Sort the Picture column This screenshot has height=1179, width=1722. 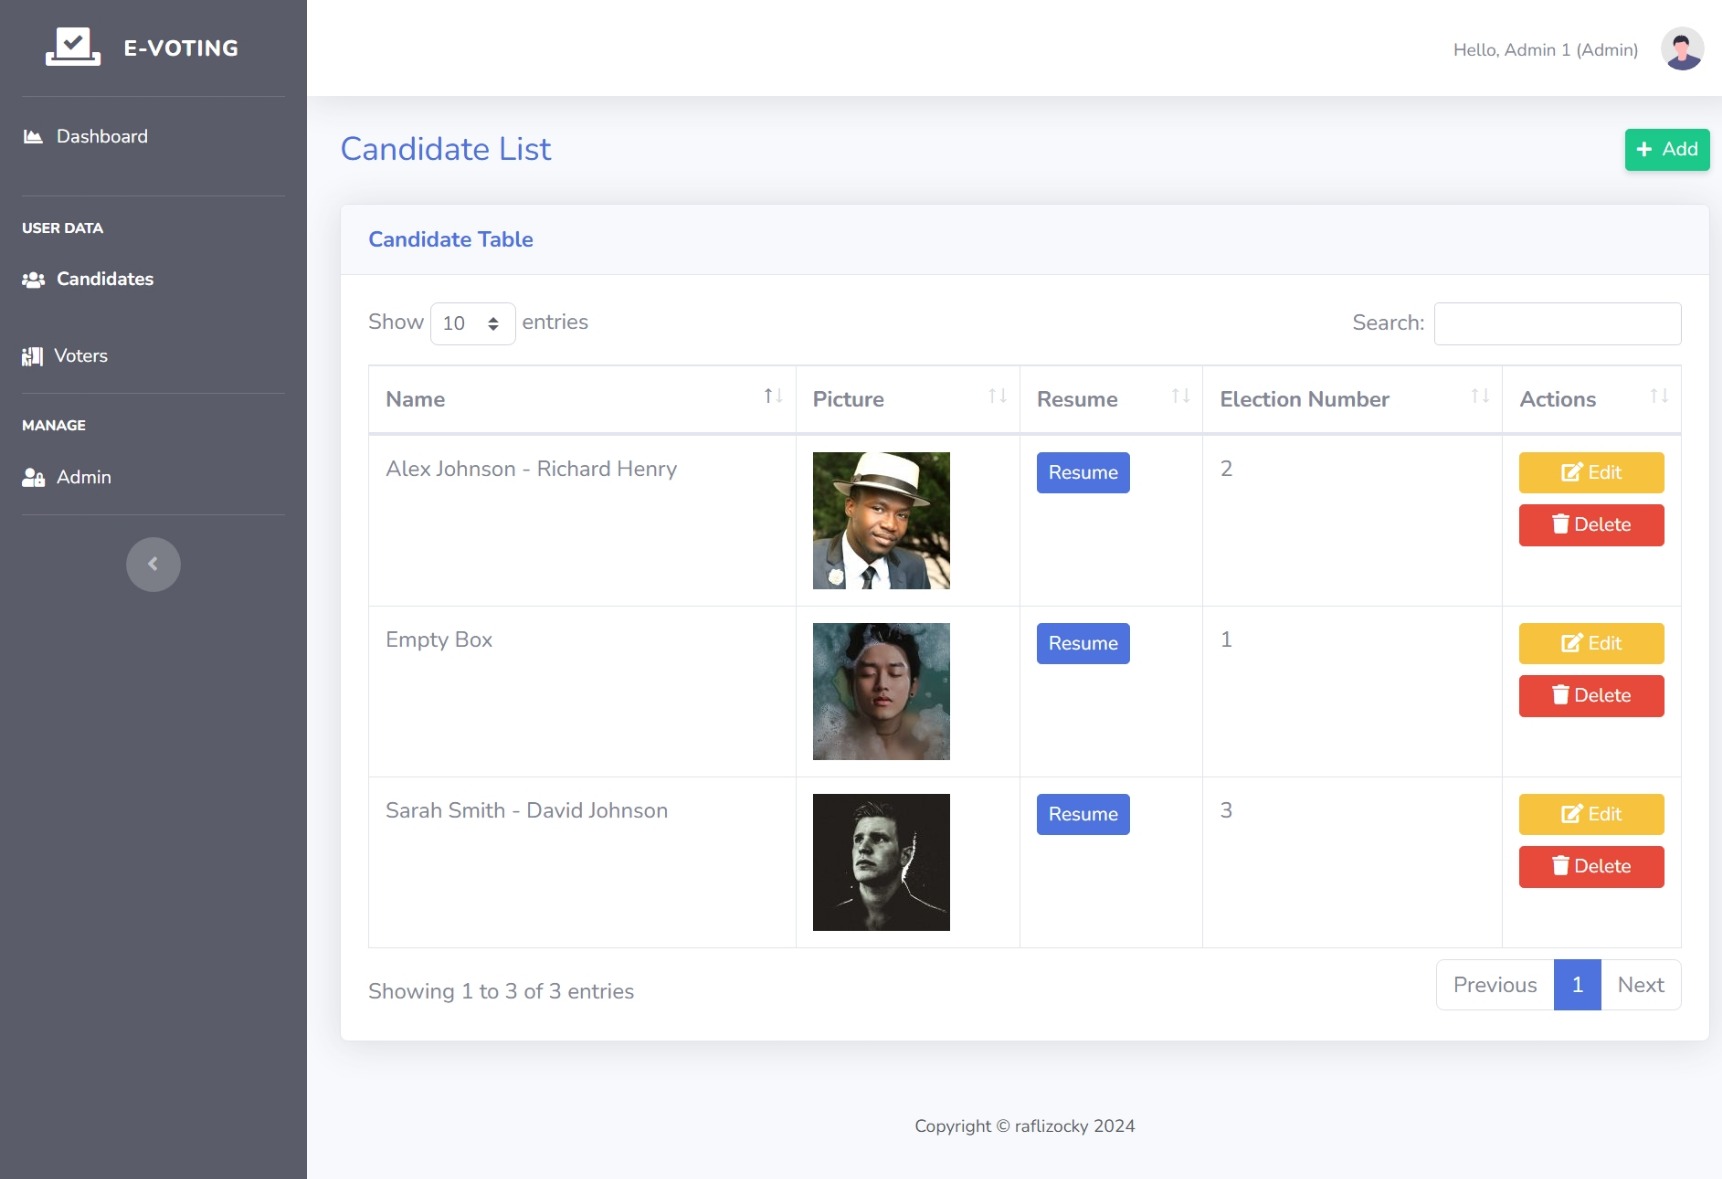click(x=997, y=397)
